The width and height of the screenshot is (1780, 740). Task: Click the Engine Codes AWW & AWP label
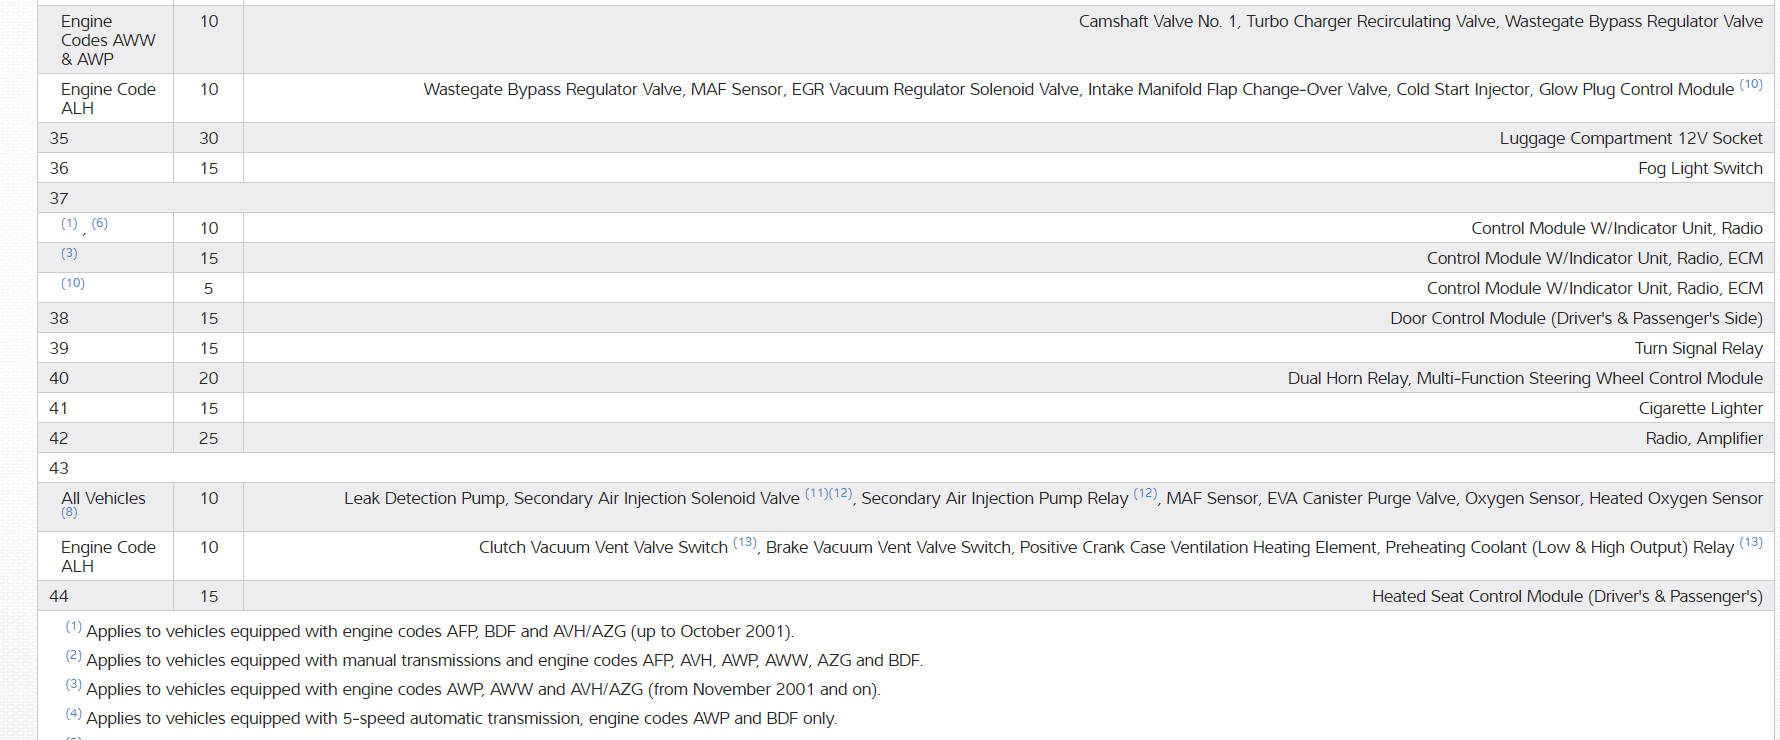click(107, 40)
